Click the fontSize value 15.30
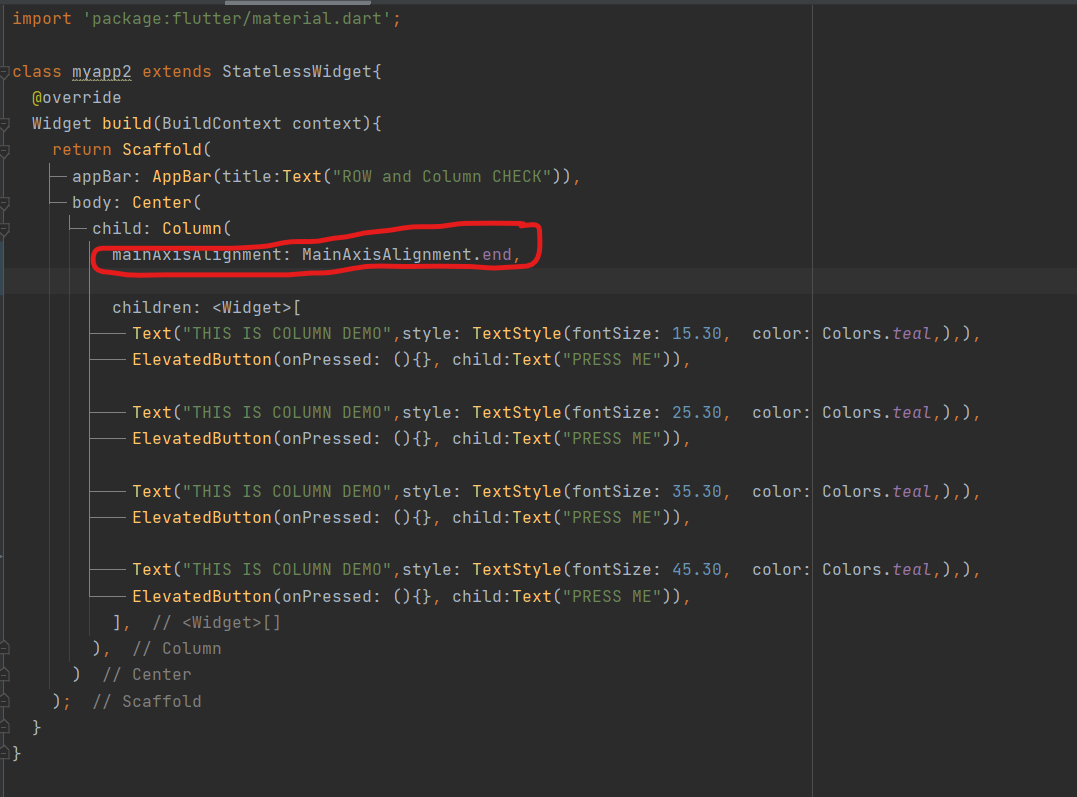Image resolution: width=1077 pixels, height=797 pixels. (x=696, y=334)
